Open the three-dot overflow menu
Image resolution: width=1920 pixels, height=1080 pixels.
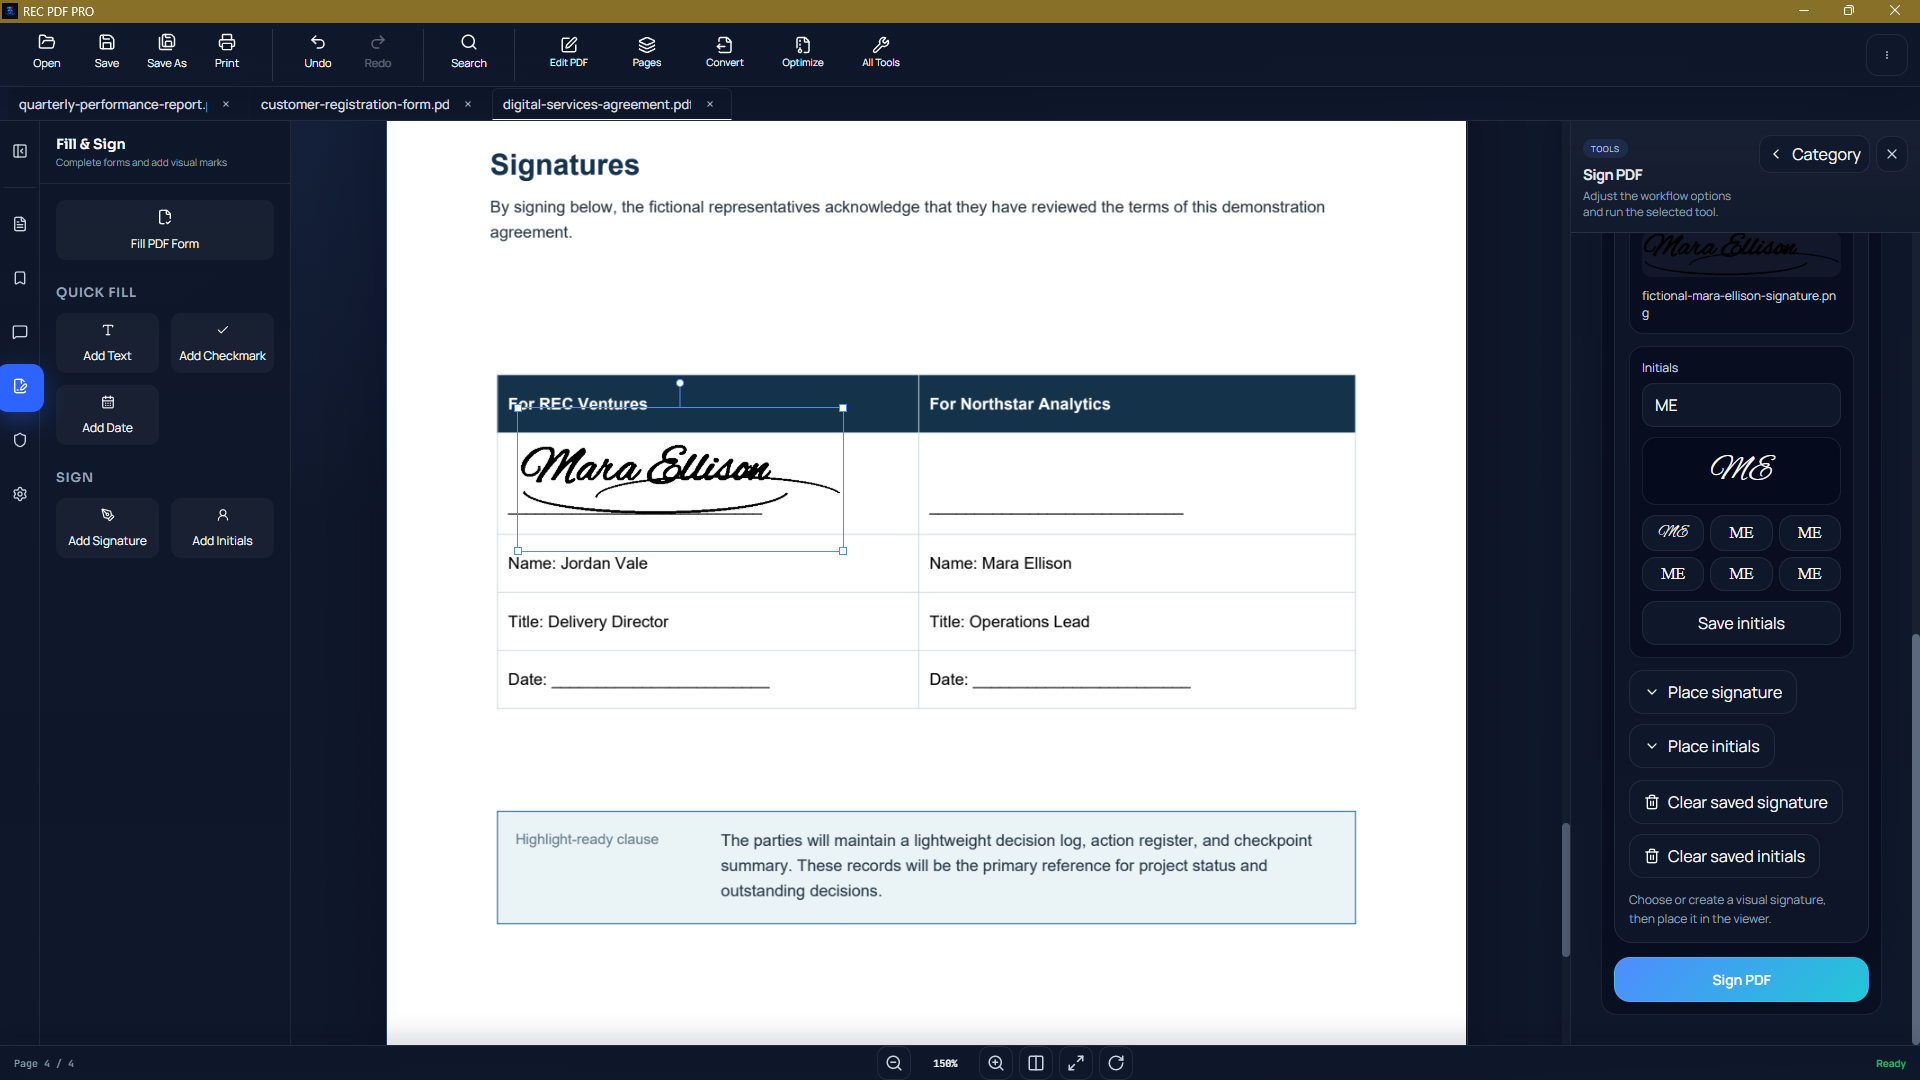[1887, 55]
